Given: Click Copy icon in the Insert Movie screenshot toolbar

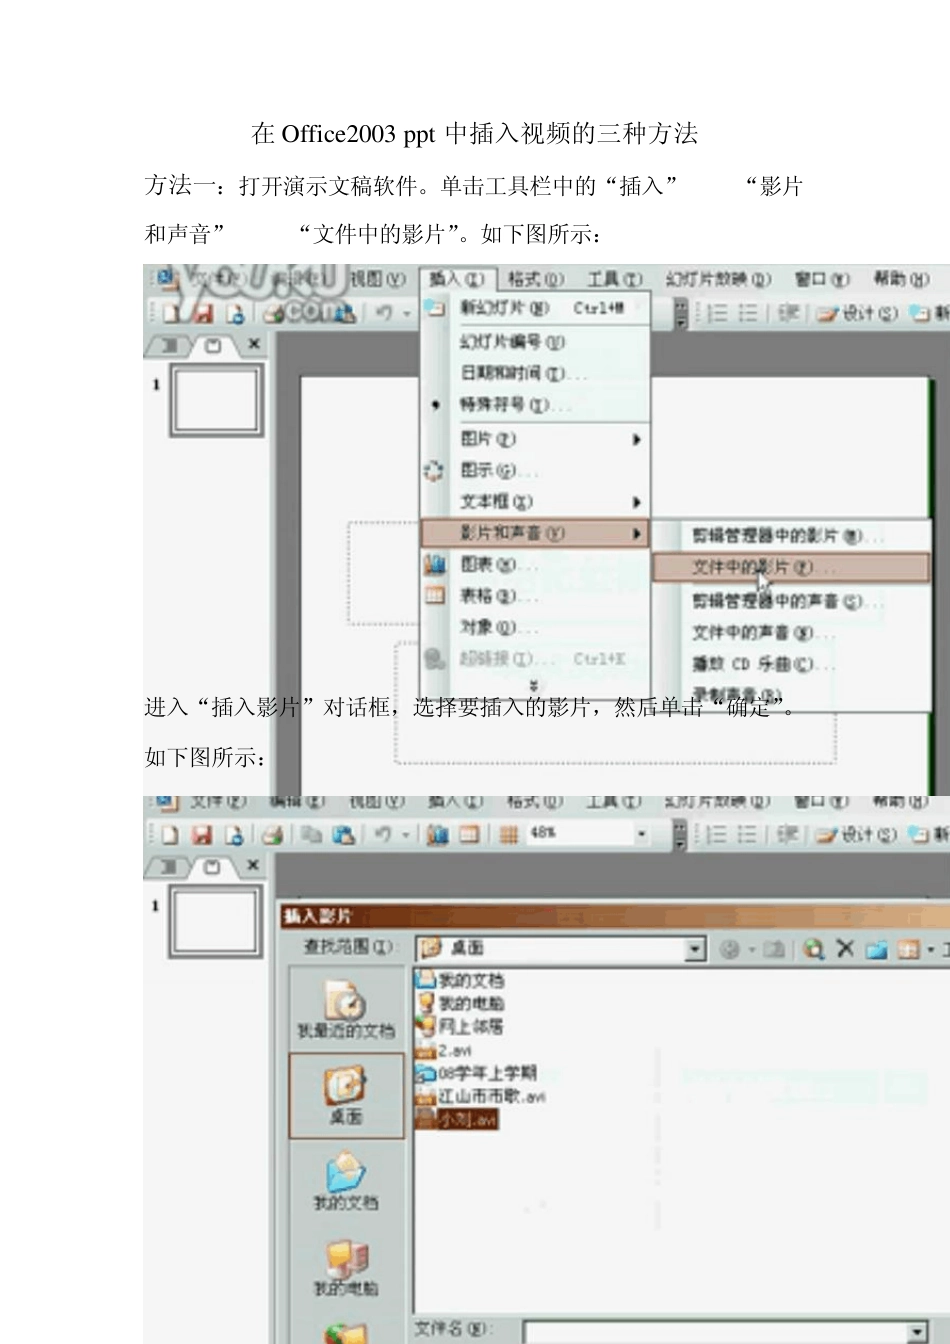Looking at the screenshot, I should tap(312, 834).
